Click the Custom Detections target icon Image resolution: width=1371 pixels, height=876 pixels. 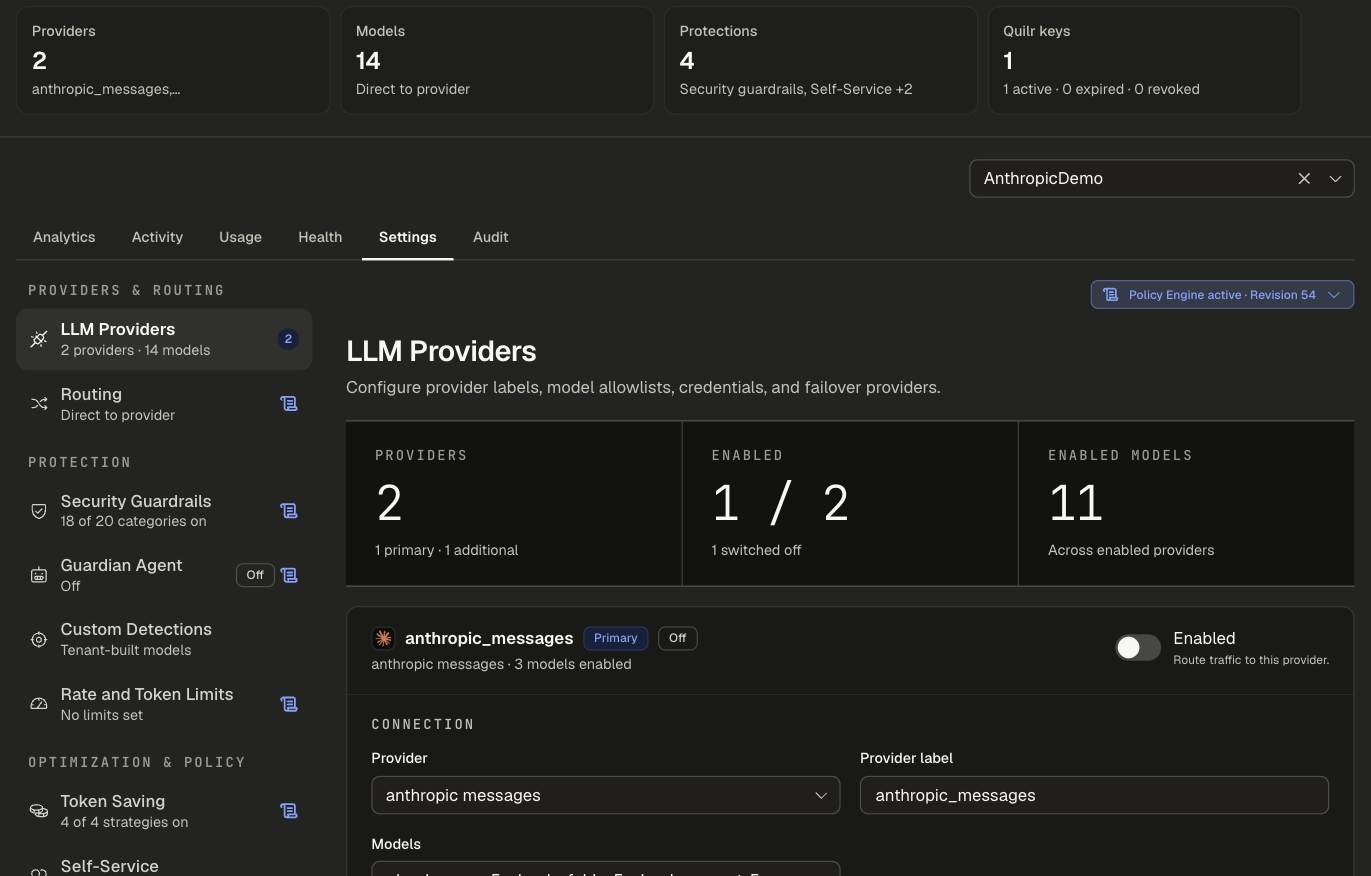pyautogui.click(x=39, y=640)
